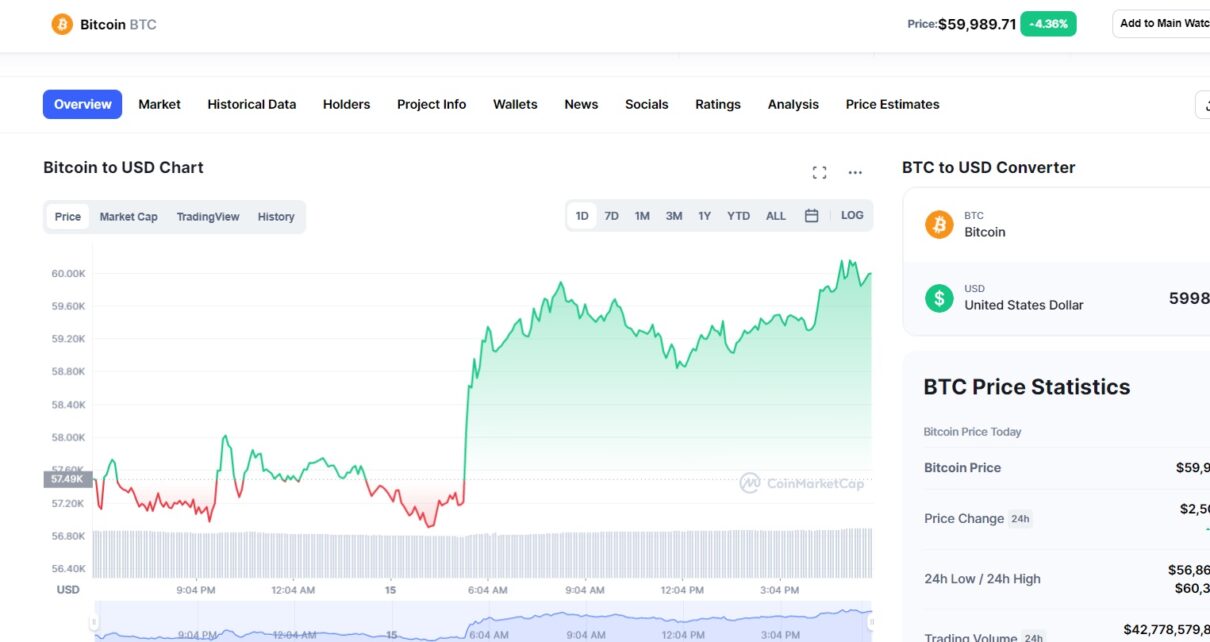This screenshot has width=1210, height=642.
Task: Click the Add to Main Watchlist button
Action: [1162, 24]
